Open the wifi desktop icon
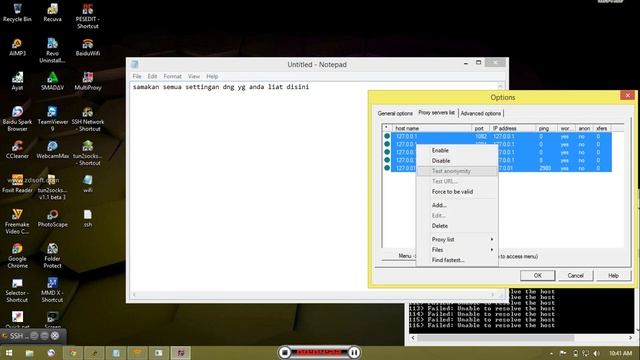Screen dimensions: 640x360 (87, 184)
